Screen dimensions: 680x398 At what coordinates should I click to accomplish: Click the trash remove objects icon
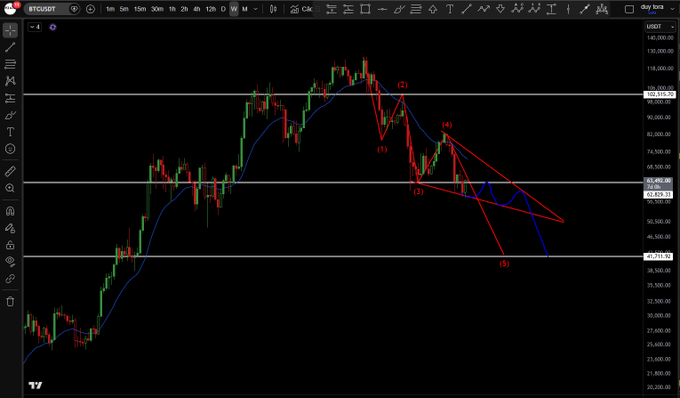coord(10,301)
